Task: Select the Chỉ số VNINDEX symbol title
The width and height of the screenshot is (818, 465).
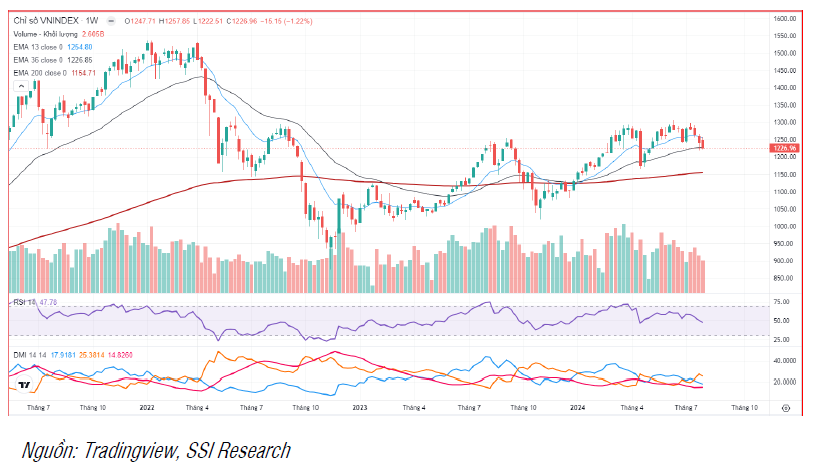Action: tap(46, 21)
